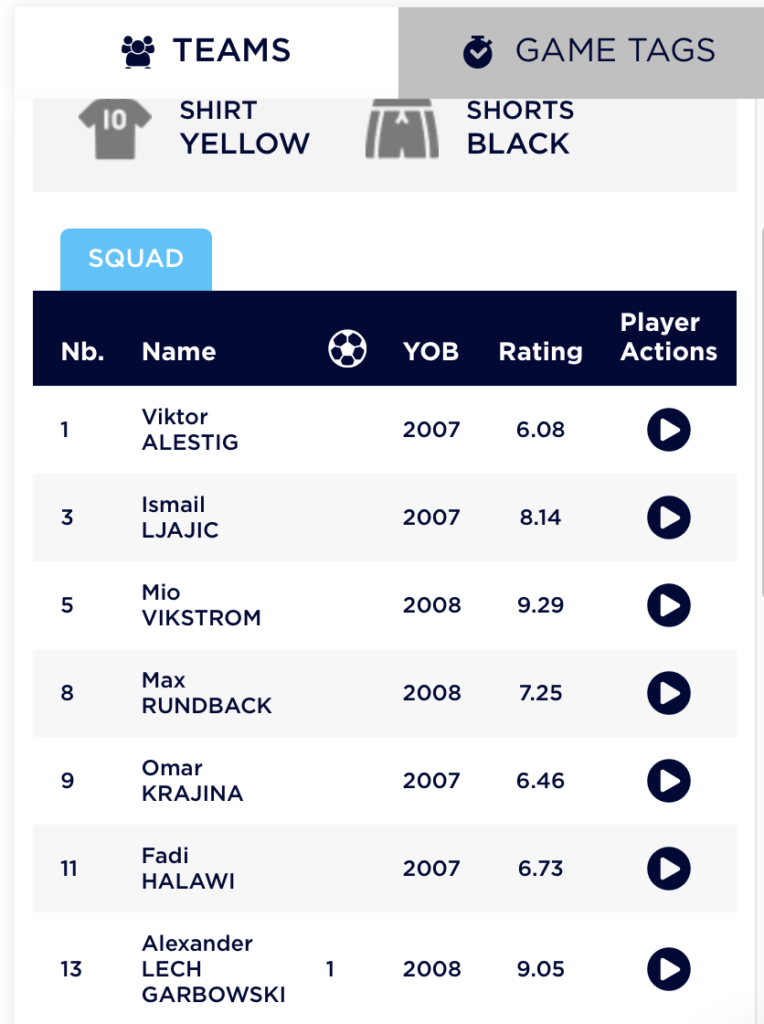Sort squad by YOB column header
Screen dimensions: 764x1024
click(x=431, y=351)
